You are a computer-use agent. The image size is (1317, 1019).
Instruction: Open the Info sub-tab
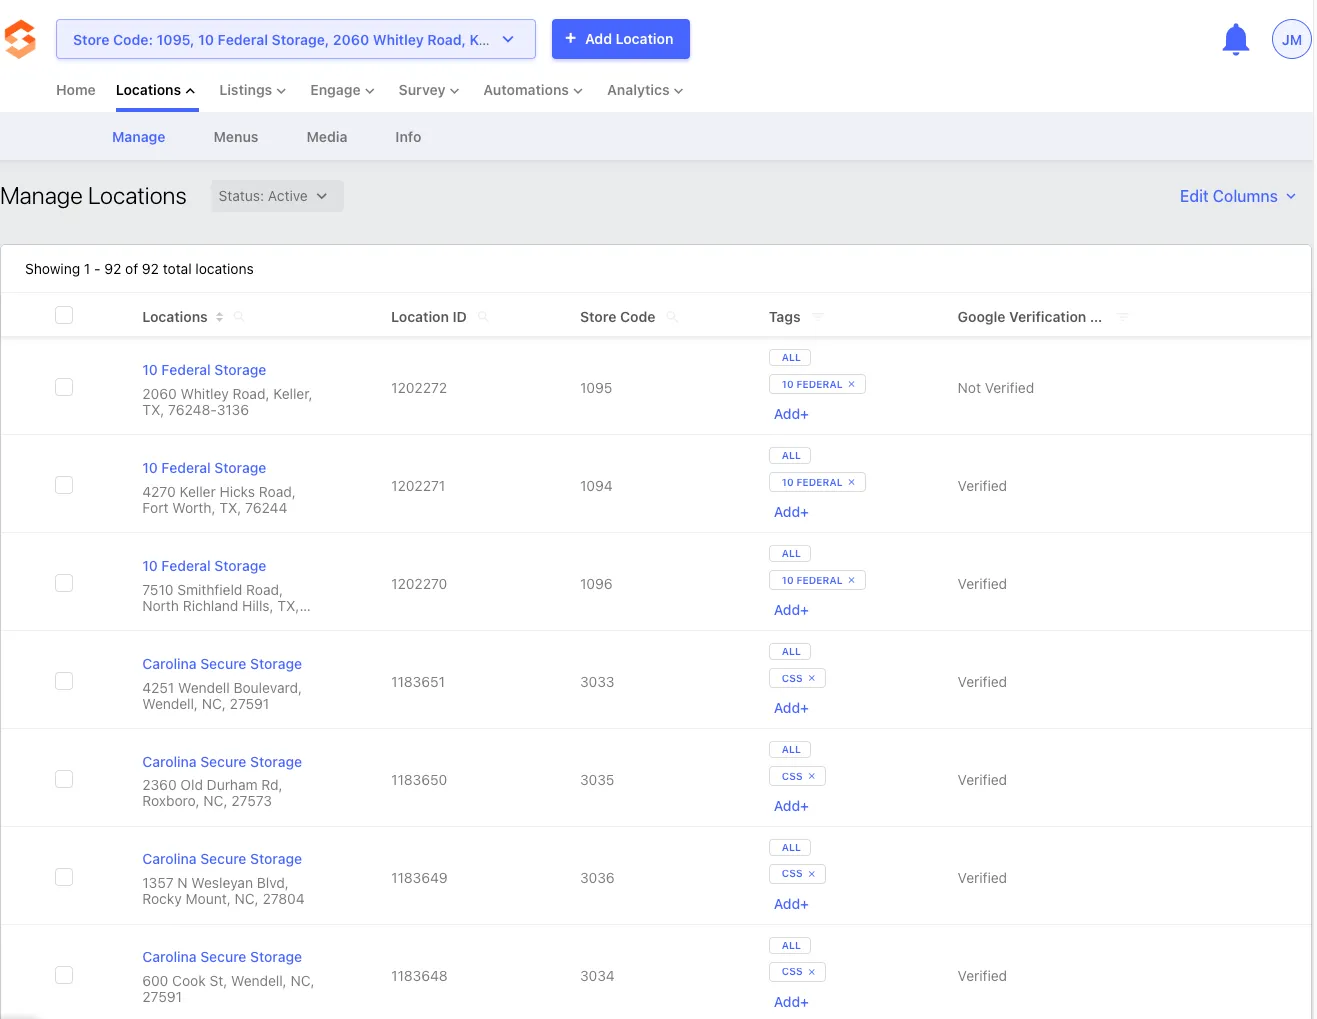point(408,137)
